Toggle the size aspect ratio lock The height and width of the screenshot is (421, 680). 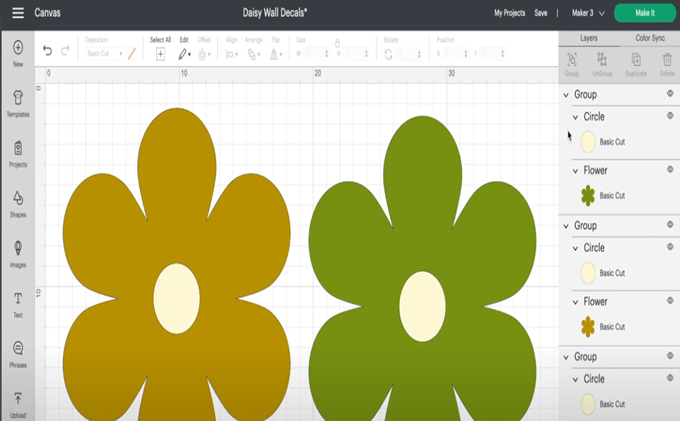[x=337, y=42]
